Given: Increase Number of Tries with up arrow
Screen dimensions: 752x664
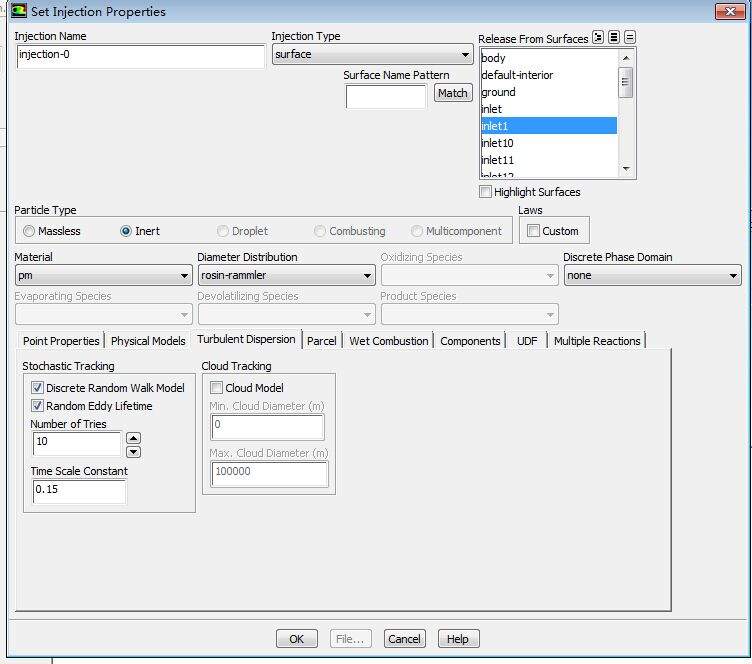Looking at the screenshot, I should (x=133, y=438).
